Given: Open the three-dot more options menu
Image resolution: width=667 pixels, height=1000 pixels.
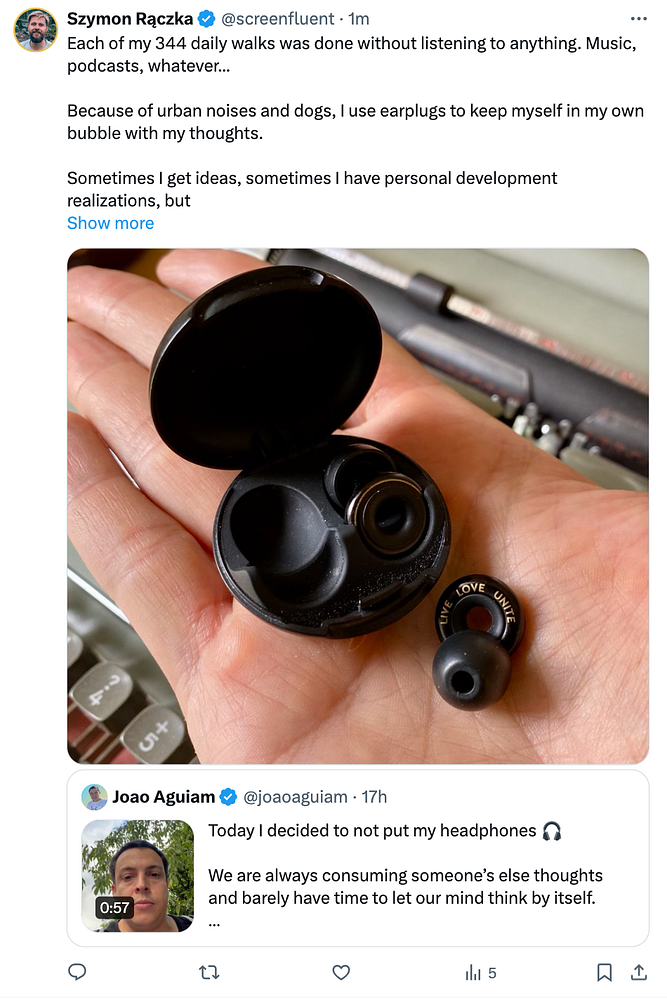Looking at the screenshot, I should pyautogui.click(x=638, y=18).
